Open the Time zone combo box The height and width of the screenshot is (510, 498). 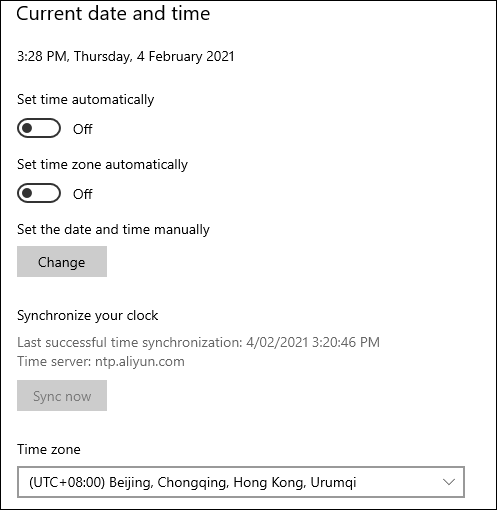(x=241, y=482)
